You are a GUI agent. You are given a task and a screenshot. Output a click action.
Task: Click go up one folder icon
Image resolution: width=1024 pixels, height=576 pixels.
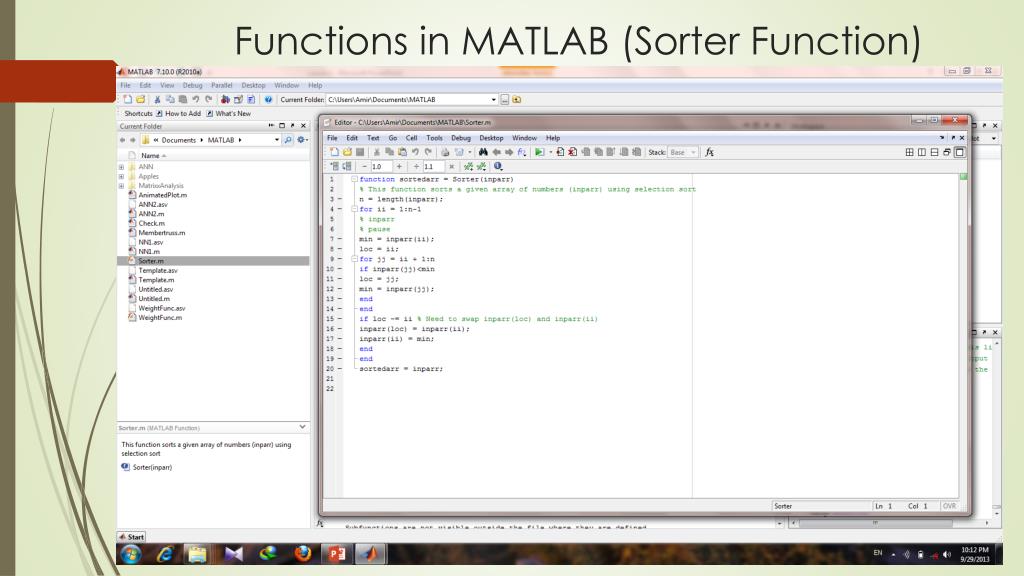(517, 100)
